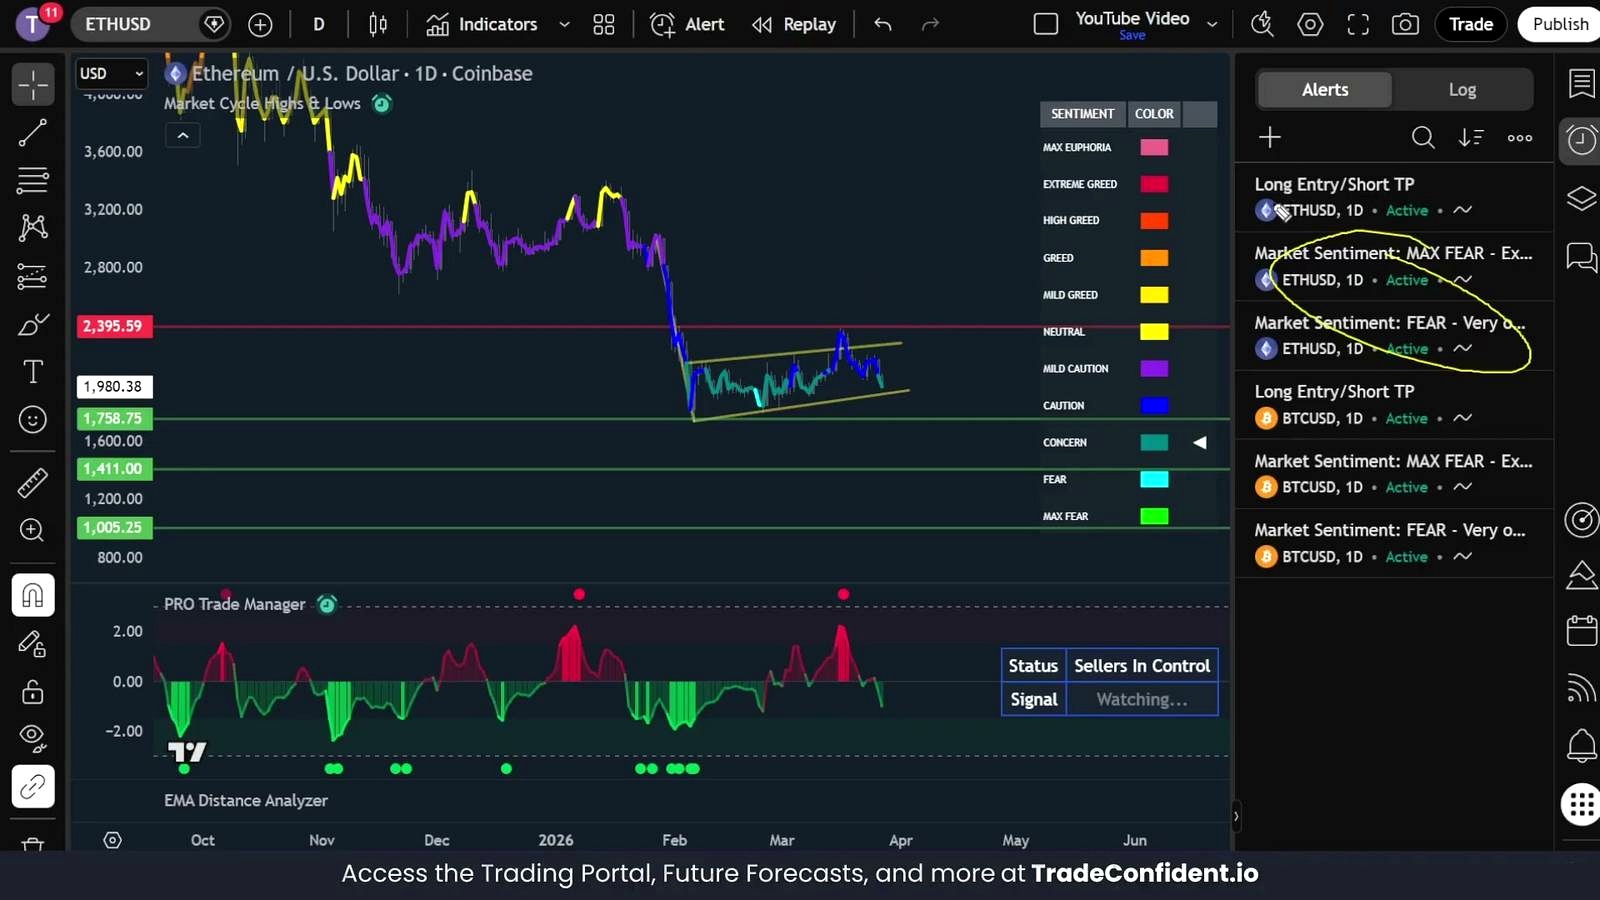Collapse the right side panel arrow
The image size is (1600, 900).
click(1236, 816)
